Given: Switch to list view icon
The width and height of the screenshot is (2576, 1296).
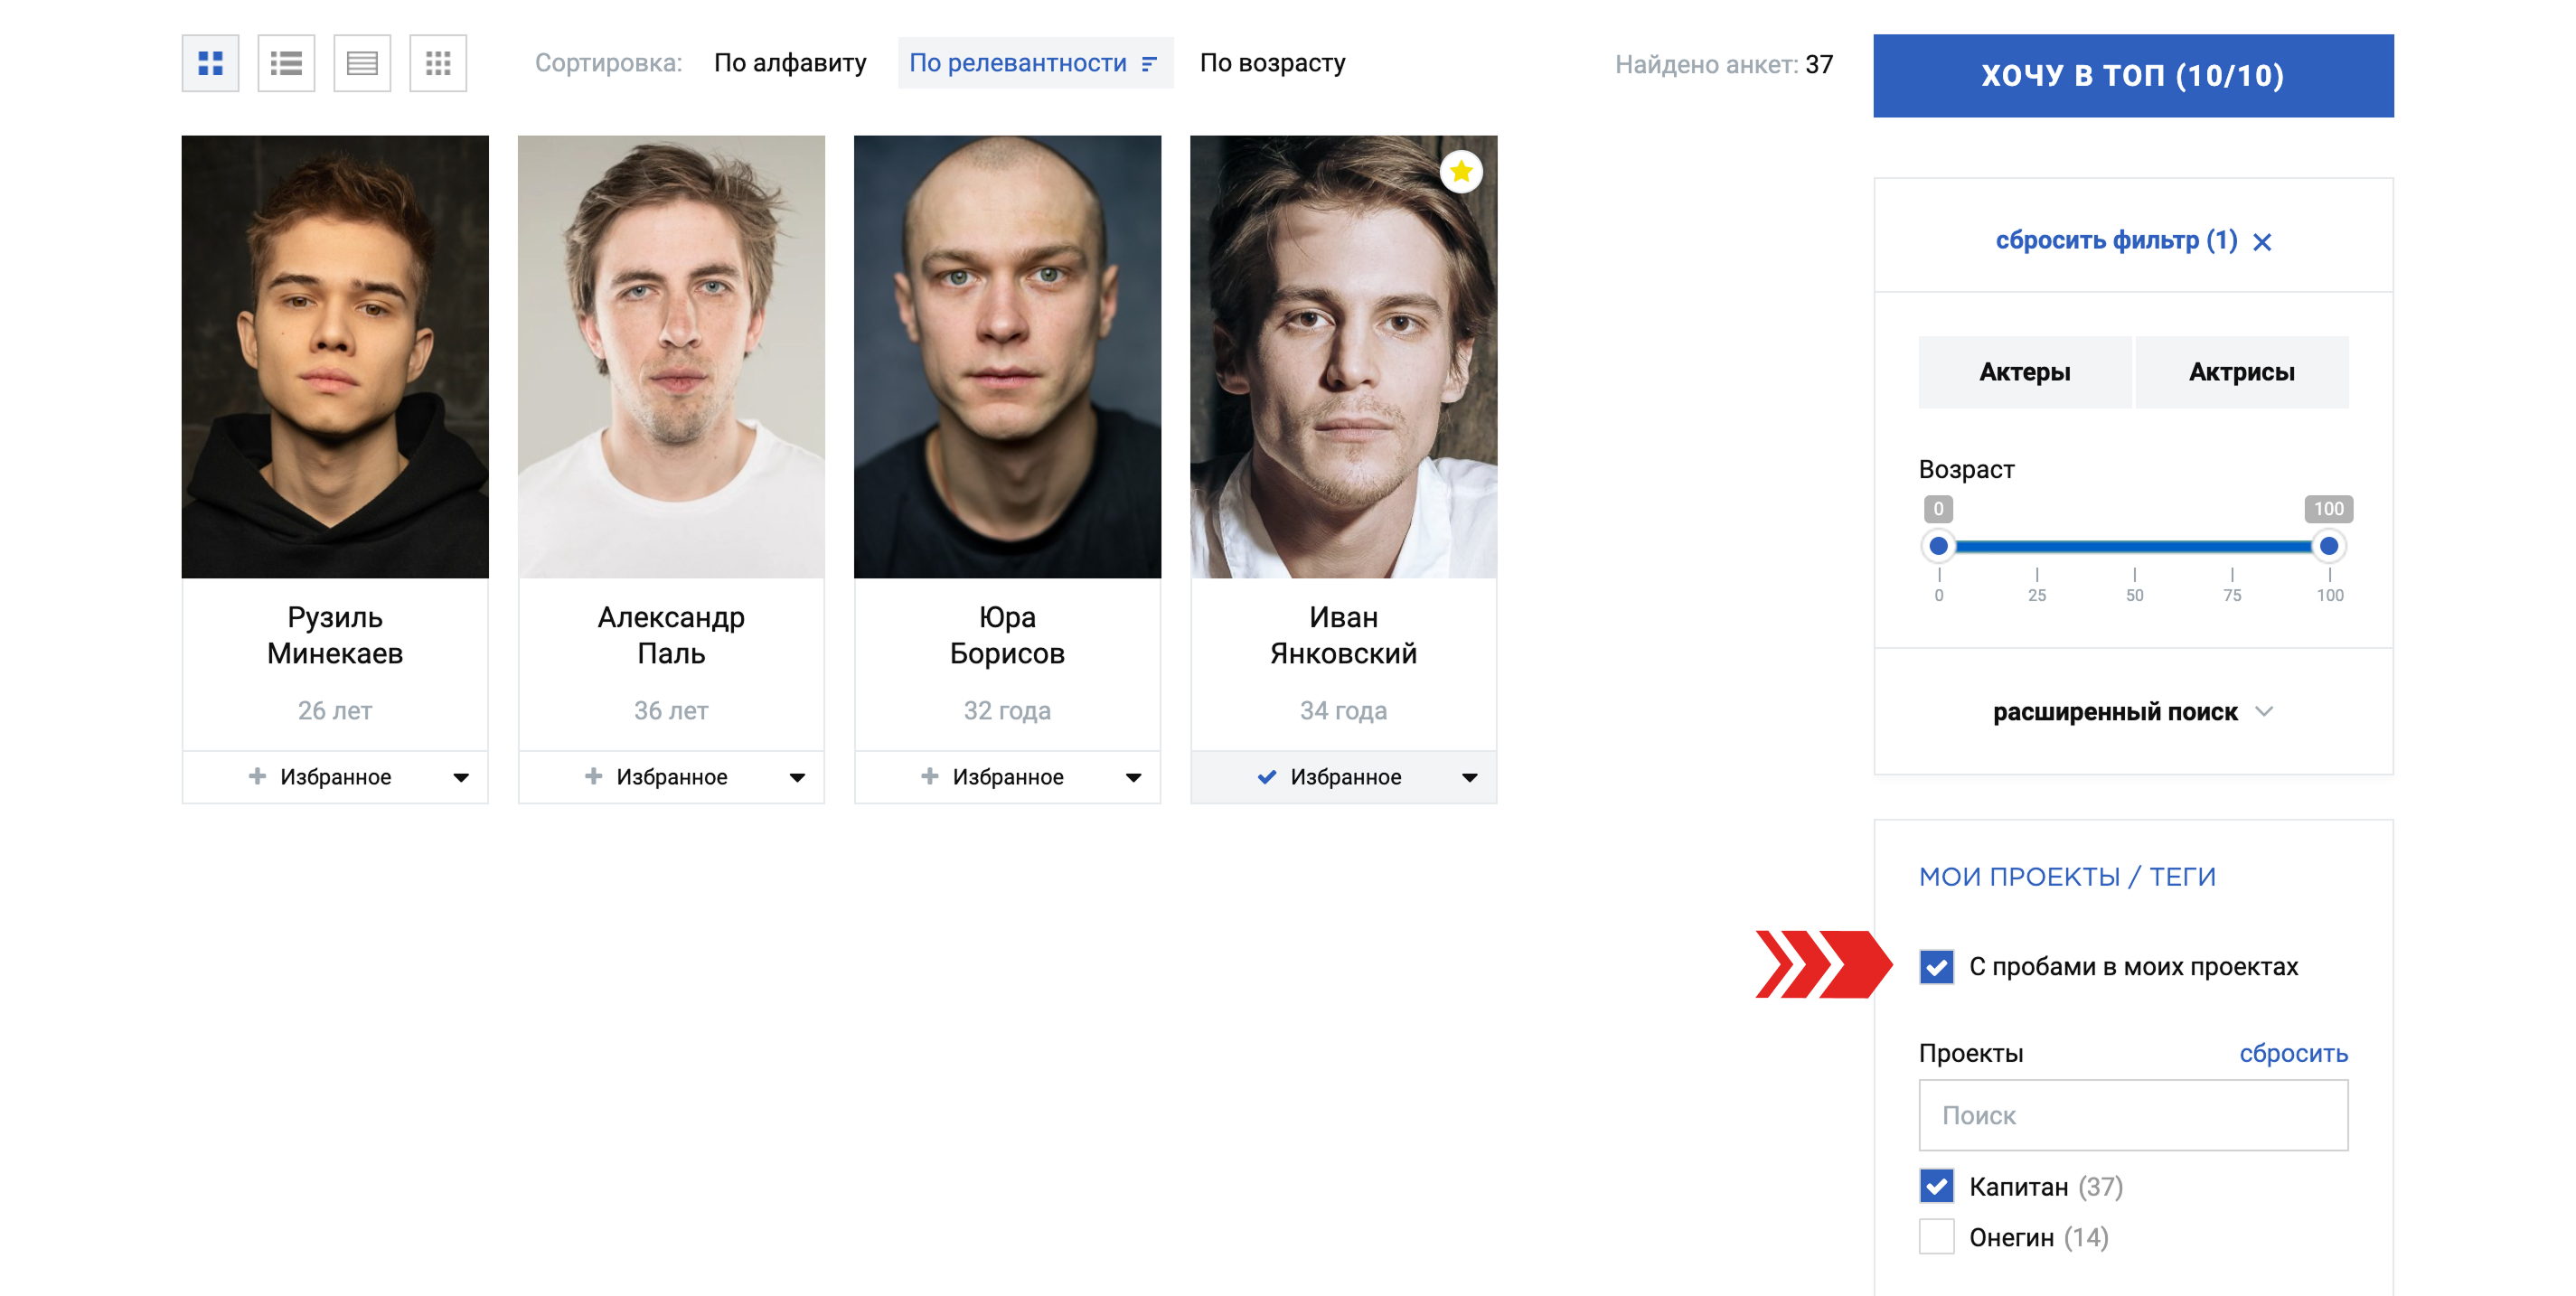Looking at the screenshot, I should pyautogui.click(x=286, y=63).
